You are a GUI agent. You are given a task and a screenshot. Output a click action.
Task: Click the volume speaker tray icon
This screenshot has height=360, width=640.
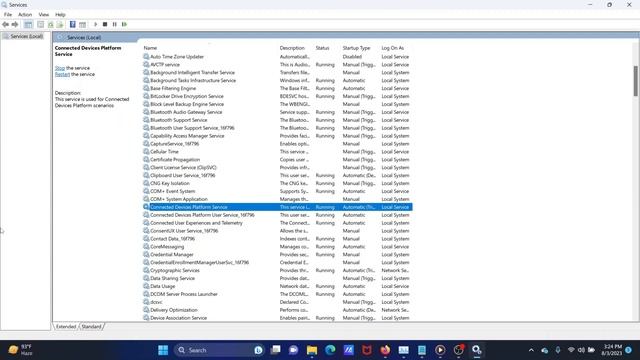click(581, 350)
